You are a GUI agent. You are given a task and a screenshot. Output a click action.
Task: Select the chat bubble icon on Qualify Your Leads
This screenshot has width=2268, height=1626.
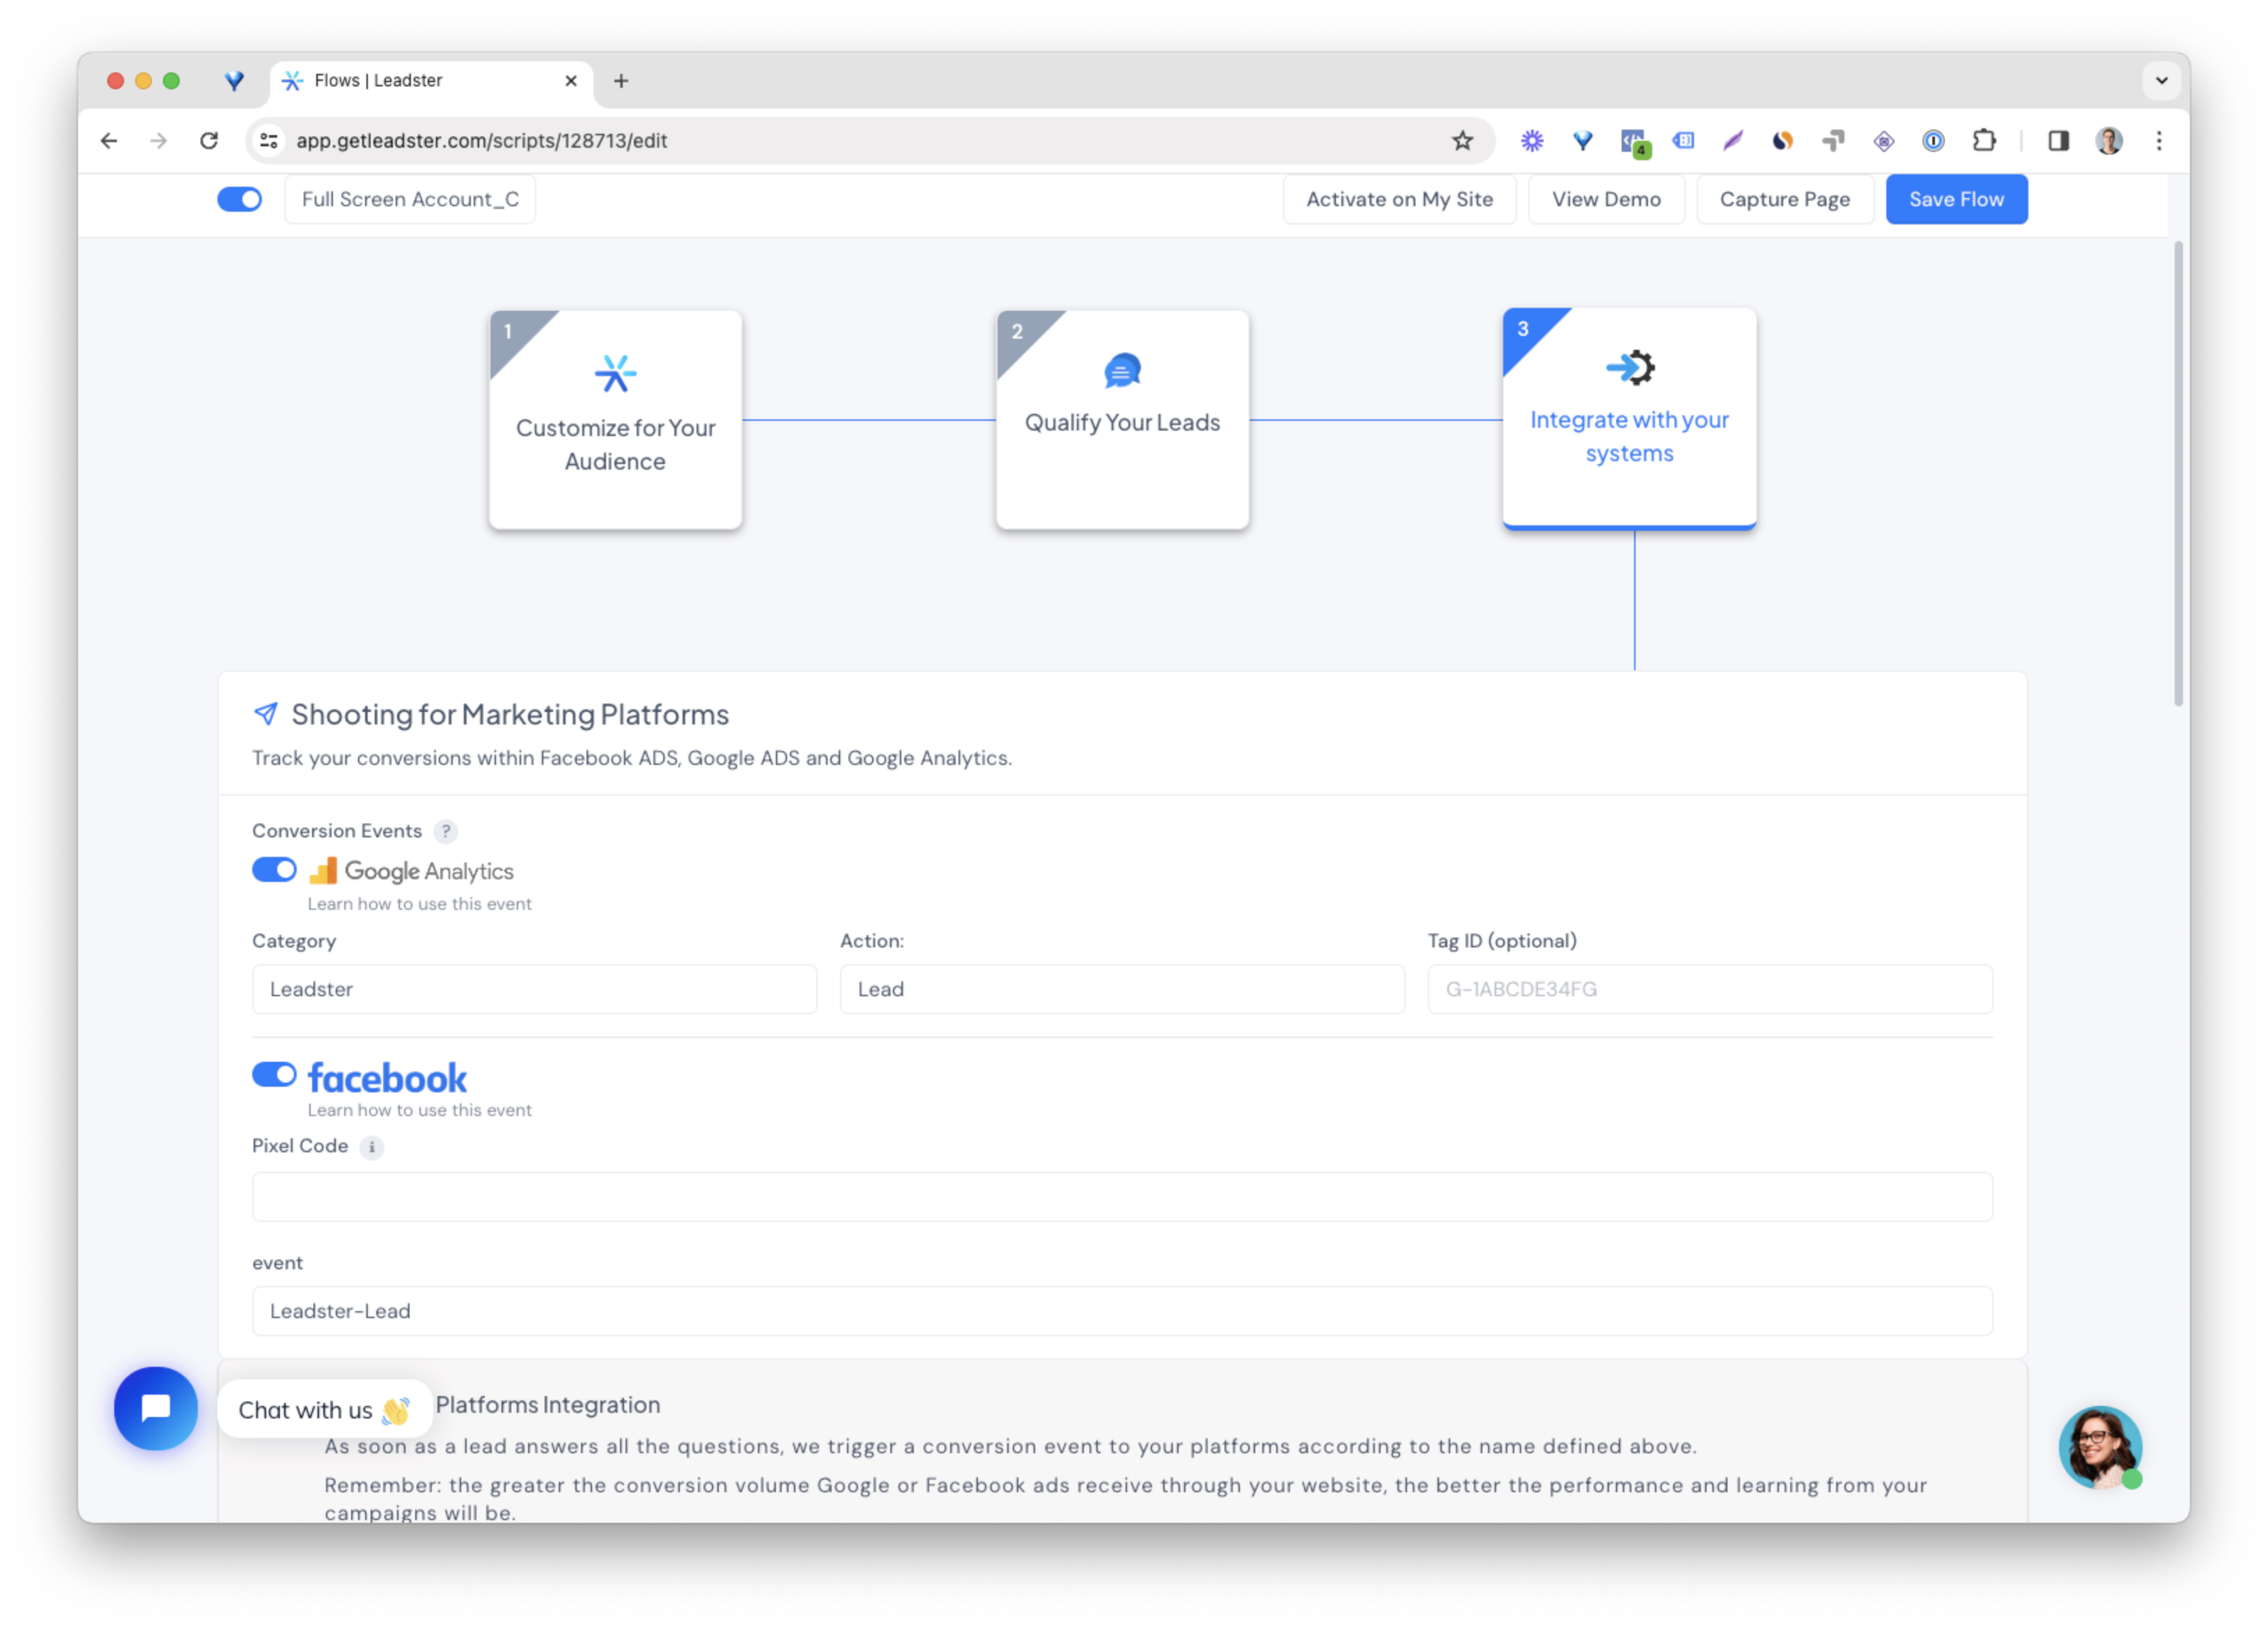[1122, 369]
